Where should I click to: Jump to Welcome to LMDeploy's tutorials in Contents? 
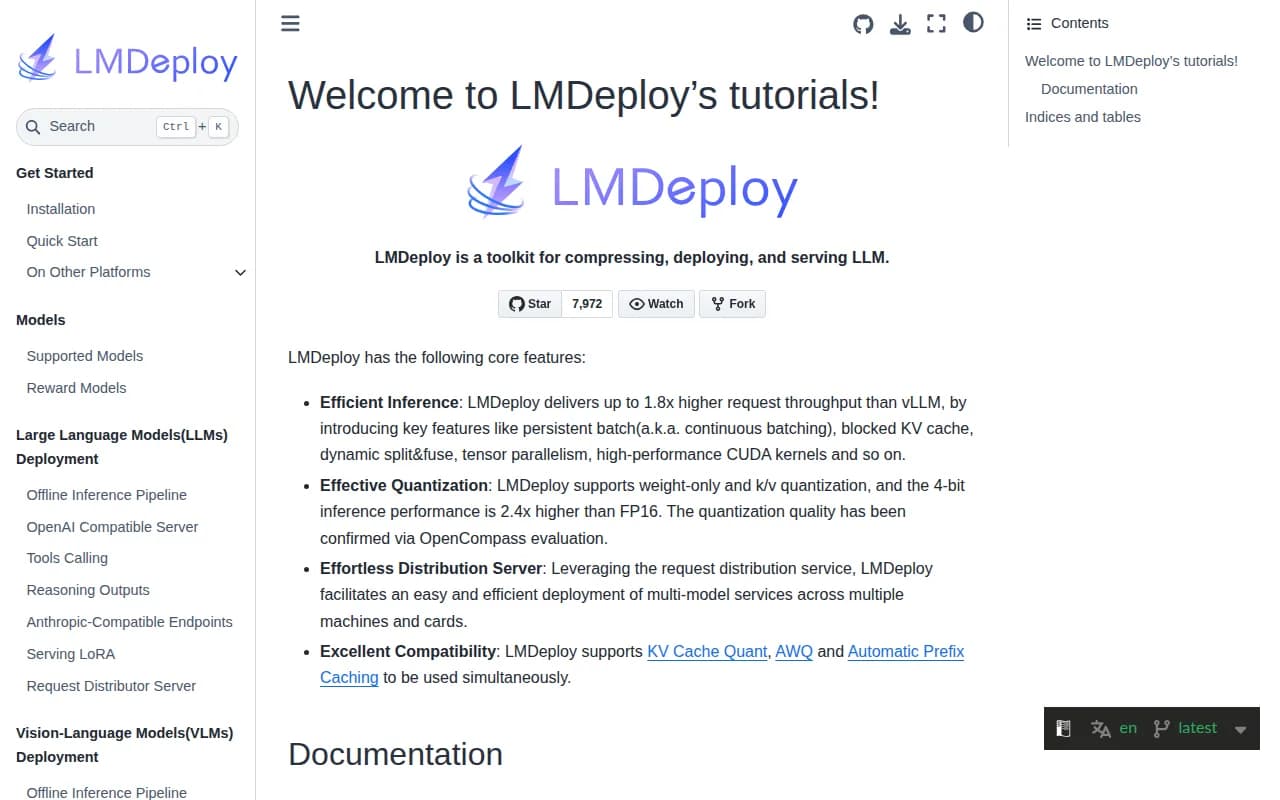click(x=1131, y=61)
